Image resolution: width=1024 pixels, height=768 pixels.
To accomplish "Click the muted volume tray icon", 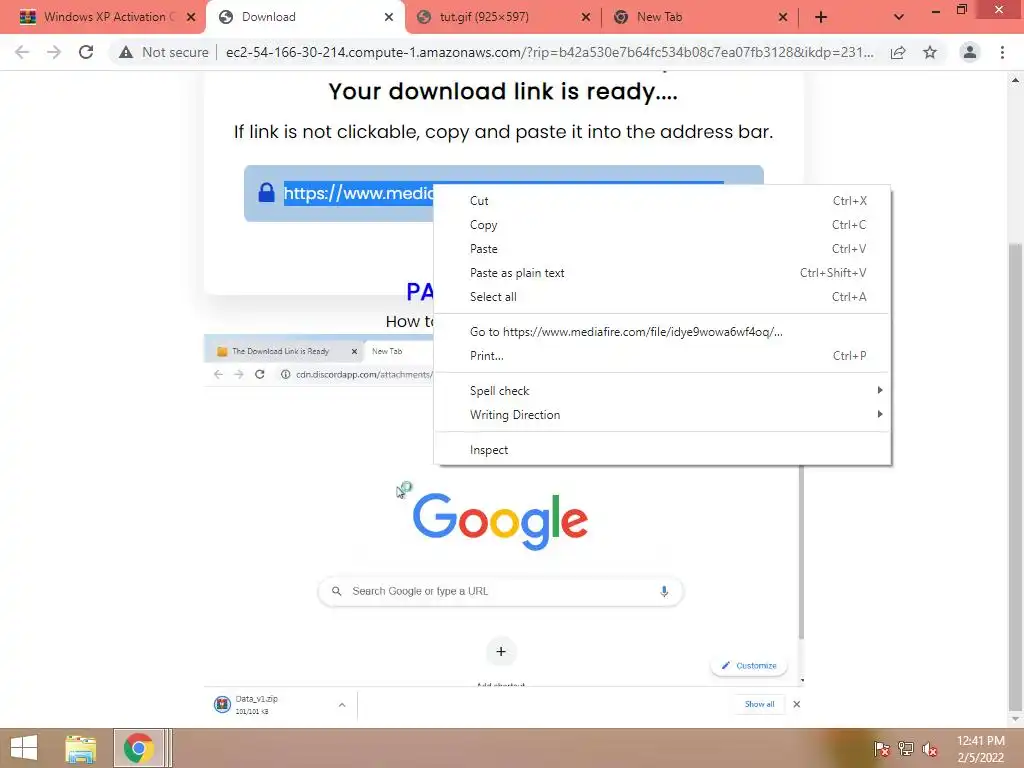I will point(930,748).
